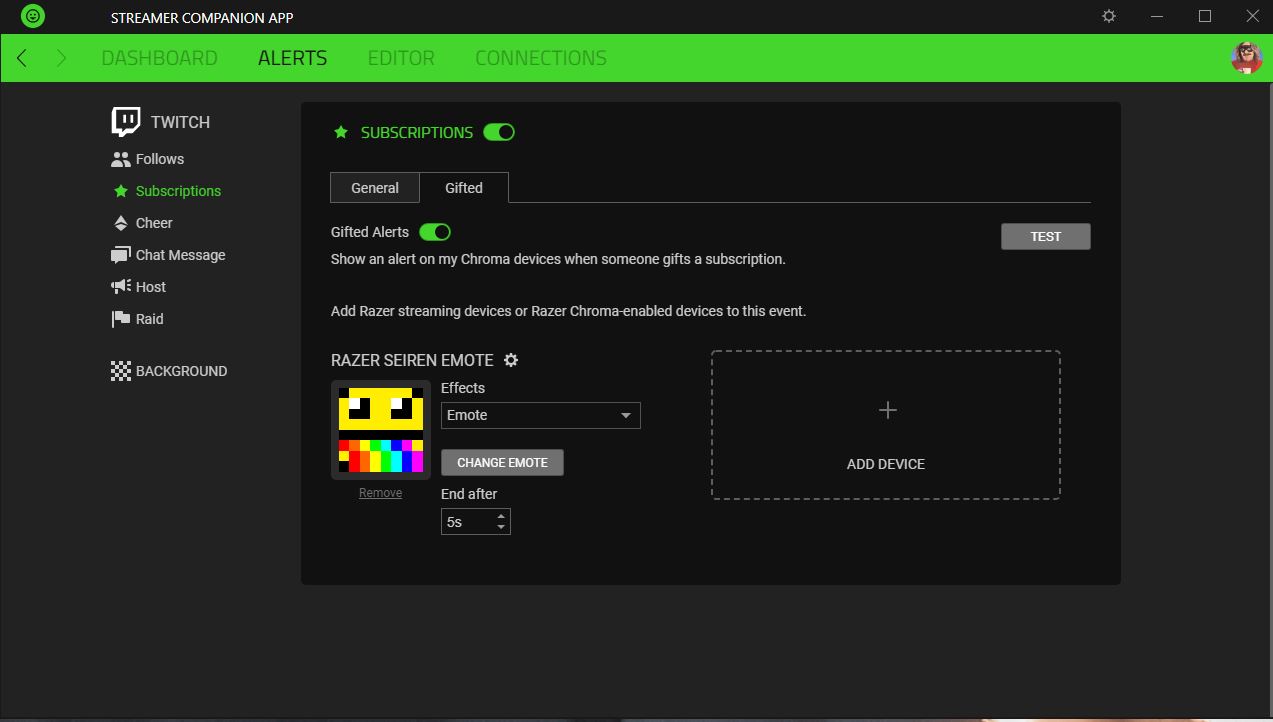Select Subscriptions in Twitch sidebar
Screen dimensions: 1273x722
click(x=178, y=191)
